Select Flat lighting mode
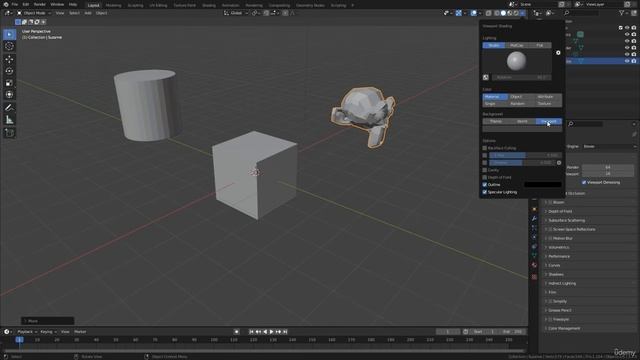Image resolution: width=640 pixels, height=360 pixels. coord(540,45)
